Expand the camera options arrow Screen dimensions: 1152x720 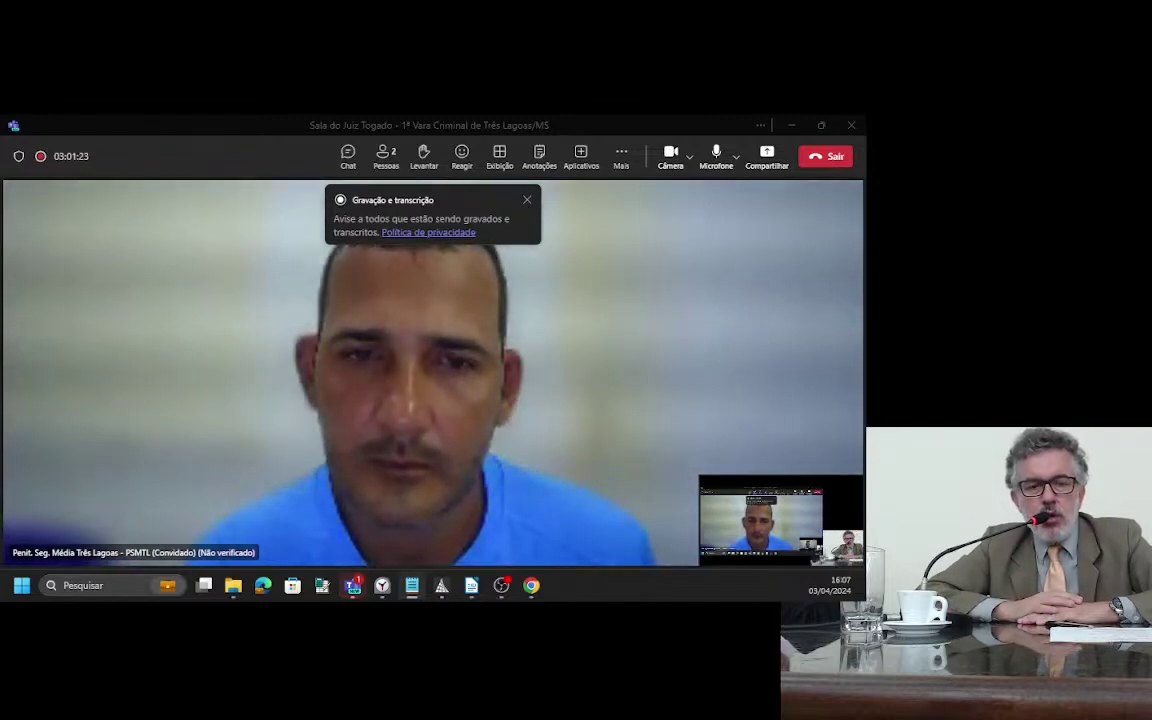(689, 156)
